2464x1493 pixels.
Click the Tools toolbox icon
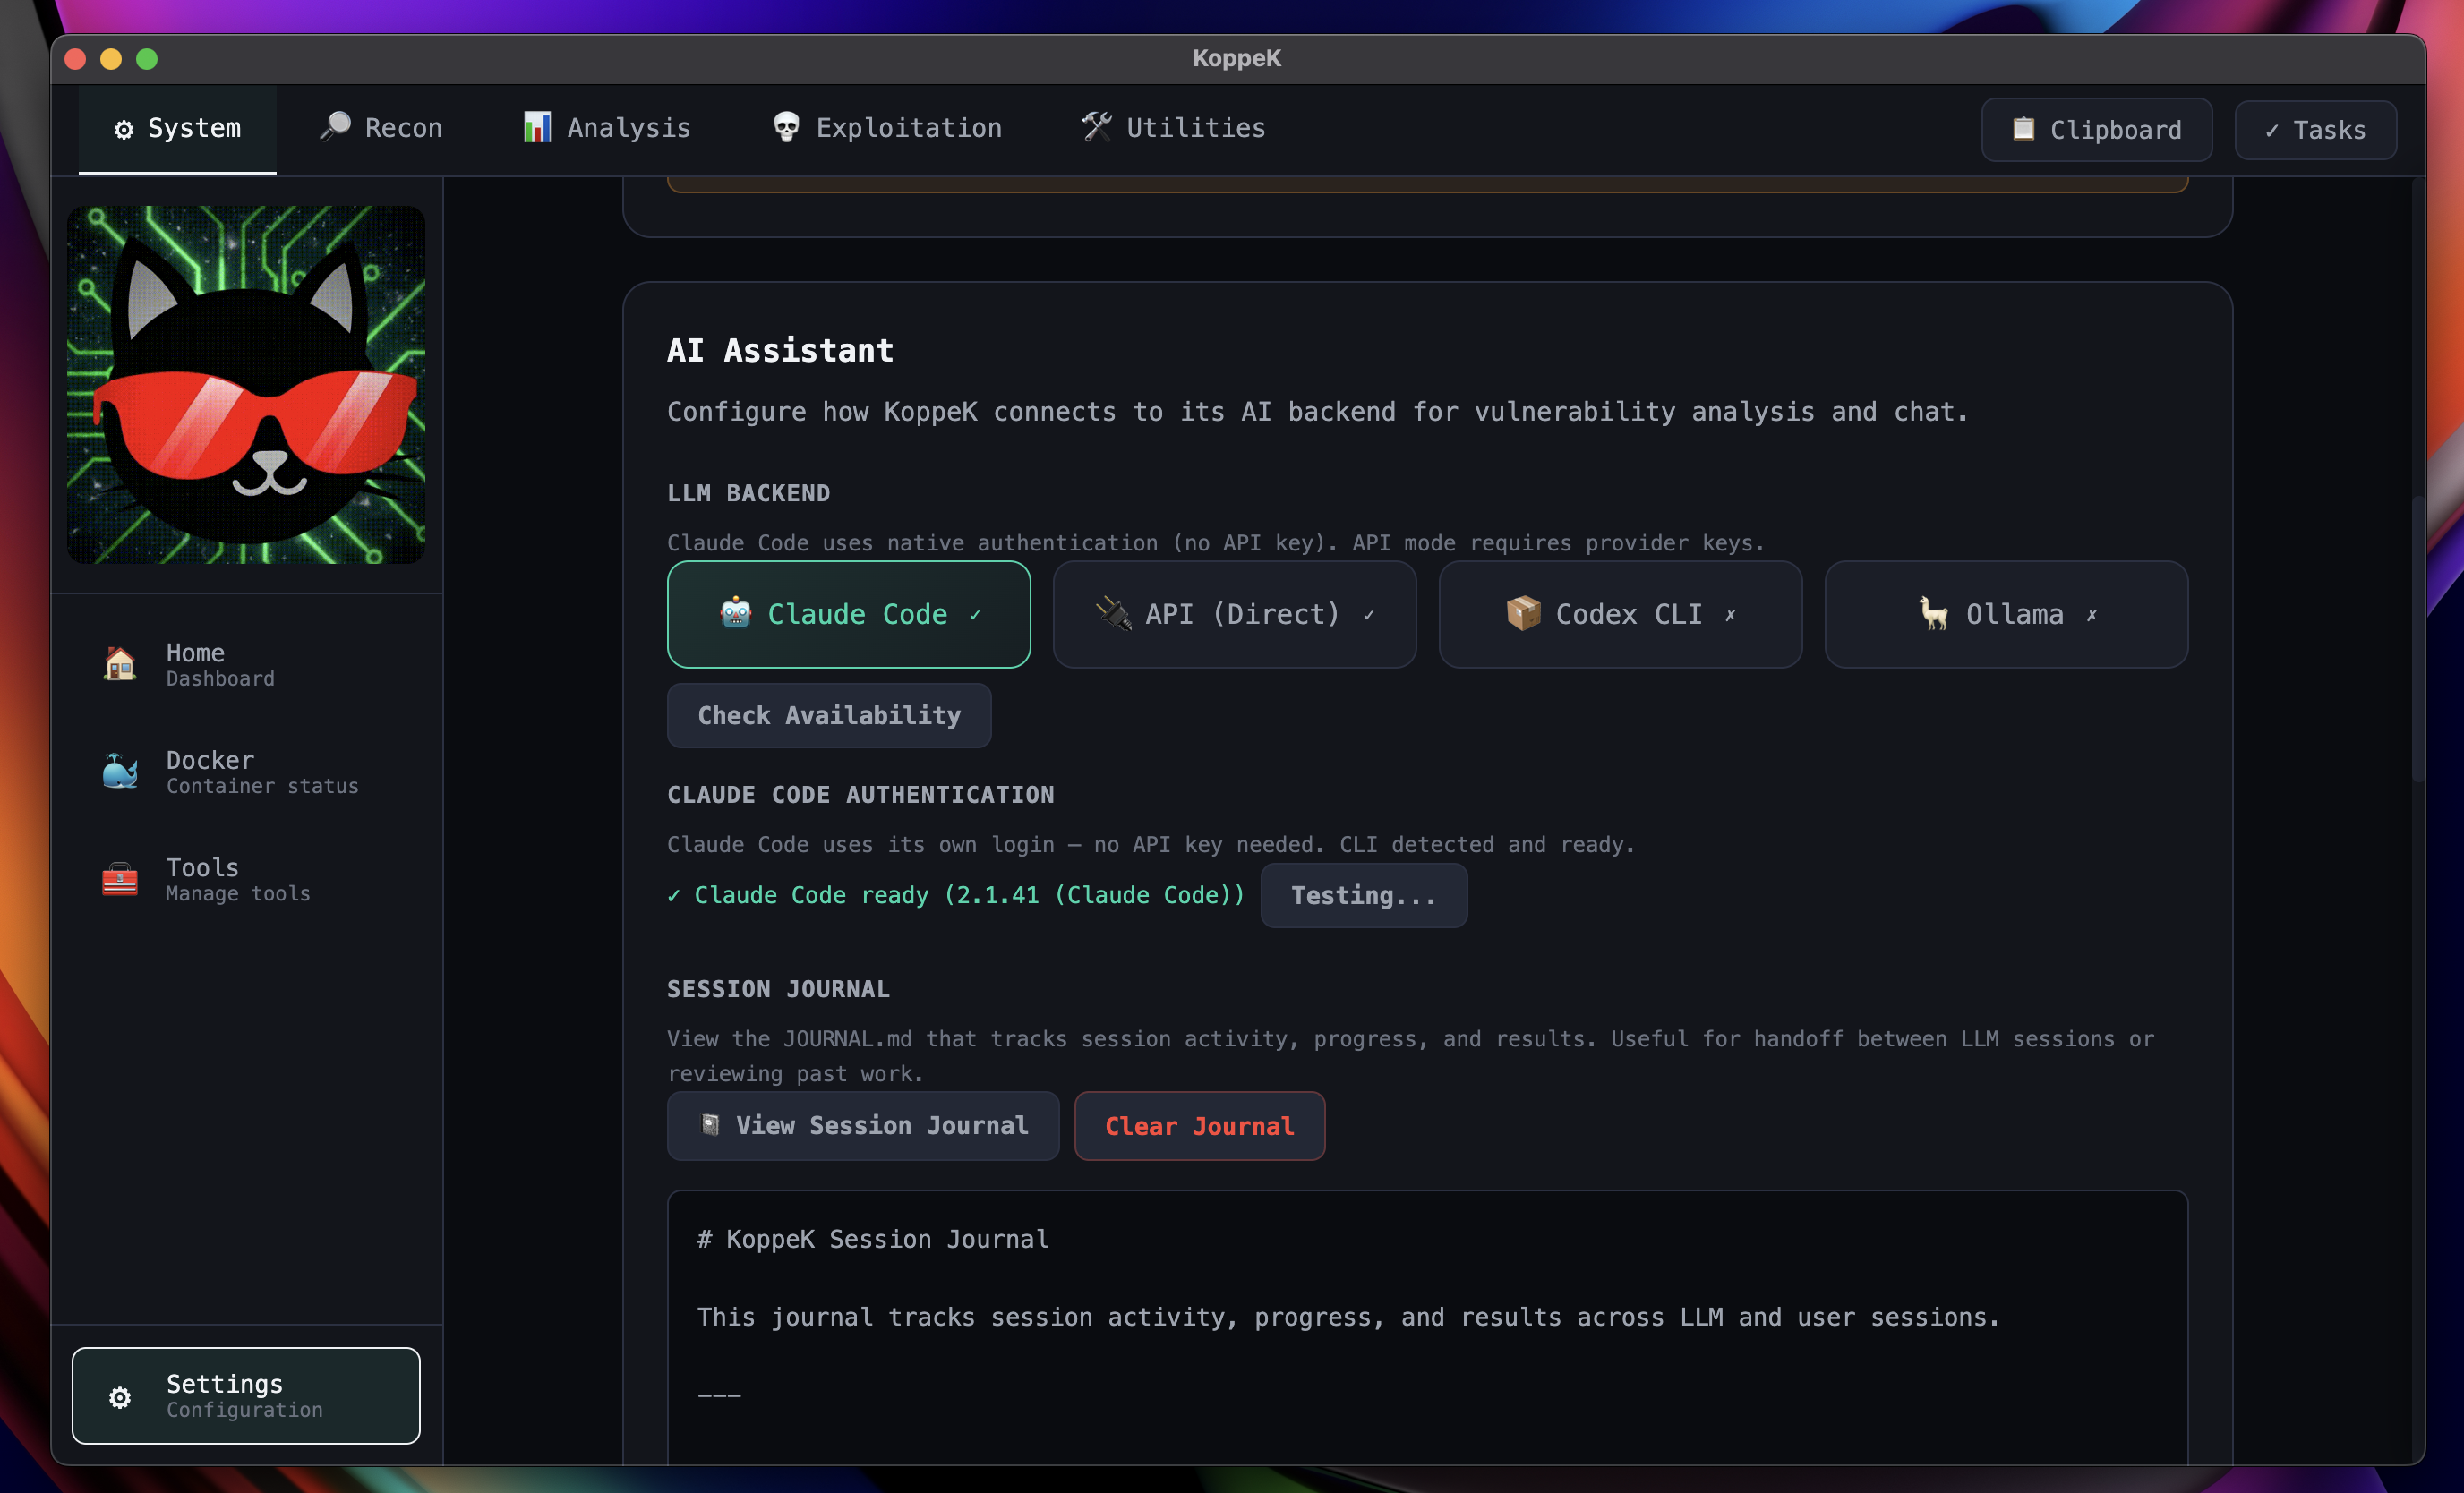(x=120, y=879)
